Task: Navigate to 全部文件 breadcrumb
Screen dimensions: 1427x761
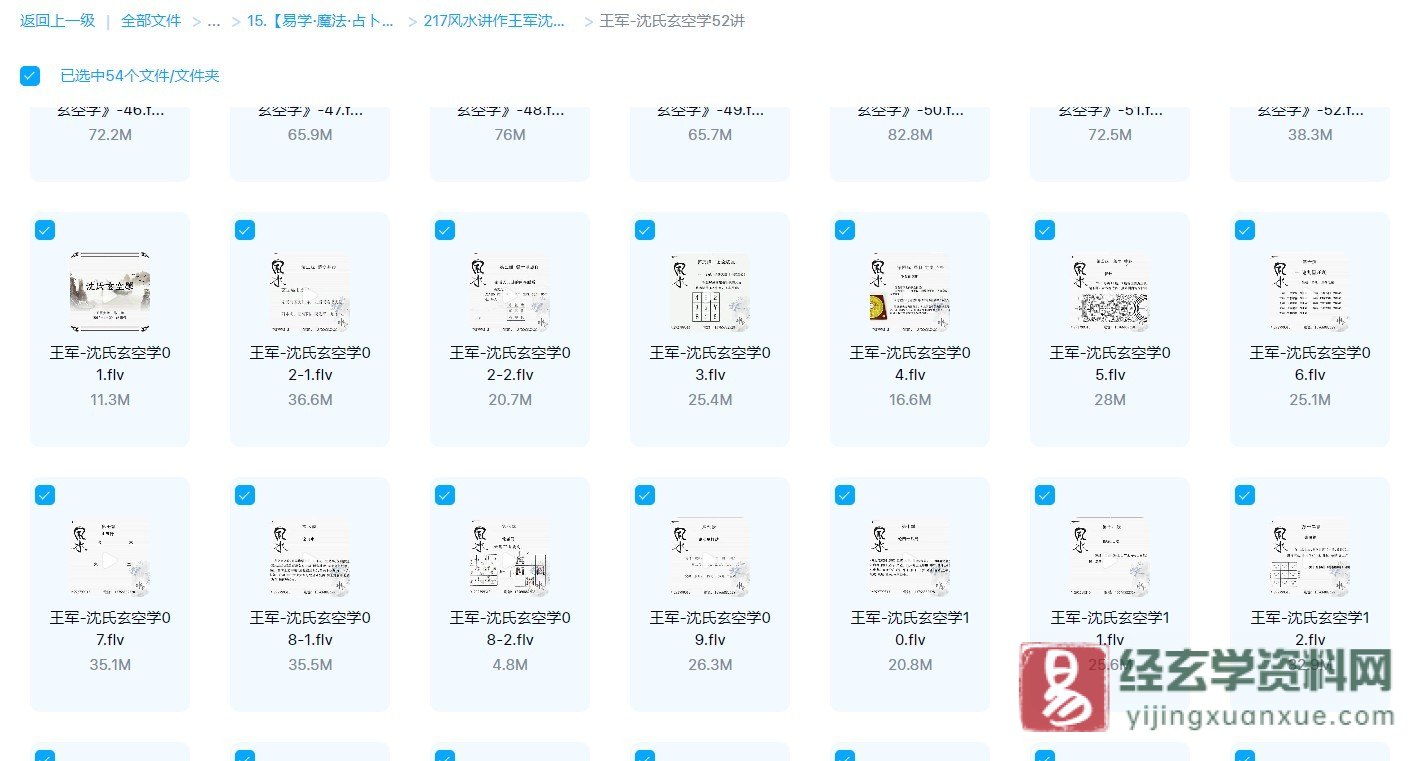Action: pyautogui.click(x=151, y=20)
